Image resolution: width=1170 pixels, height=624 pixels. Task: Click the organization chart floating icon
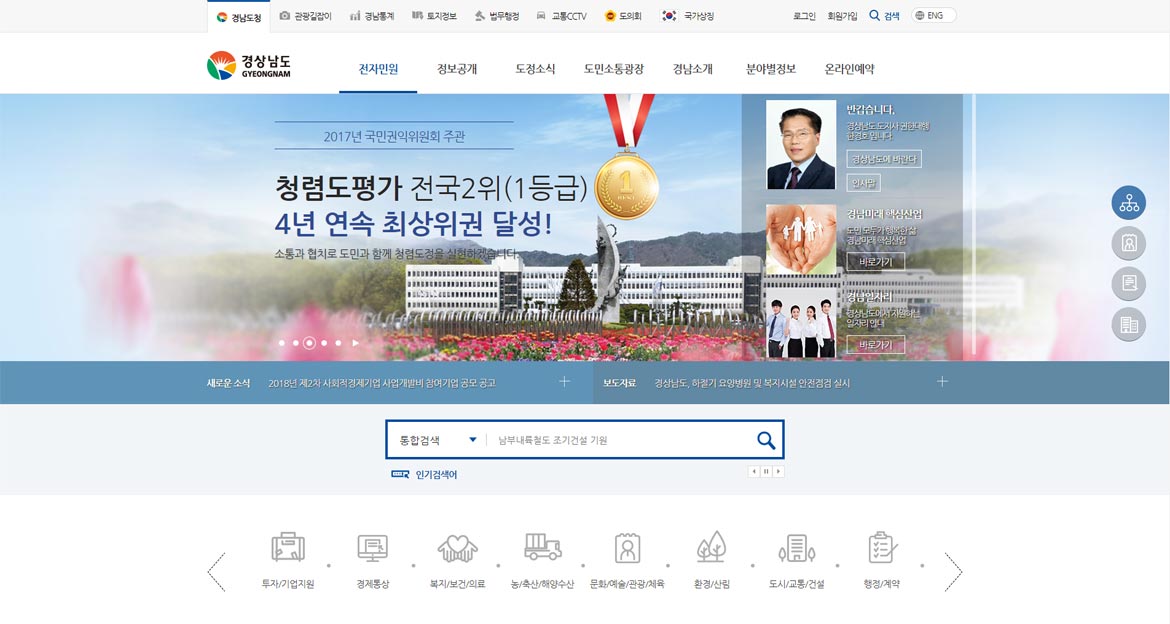[x=1129, y=202]
